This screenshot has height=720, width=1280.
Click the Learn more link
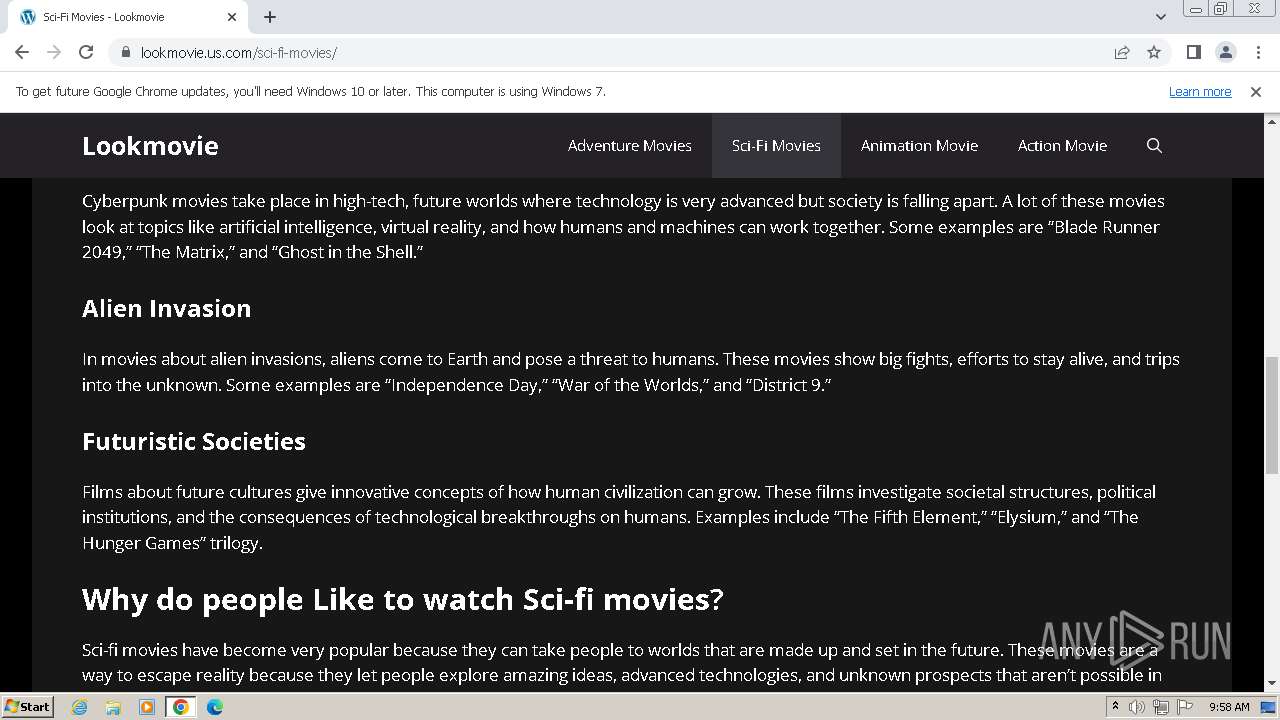[x=1200, y=91]
